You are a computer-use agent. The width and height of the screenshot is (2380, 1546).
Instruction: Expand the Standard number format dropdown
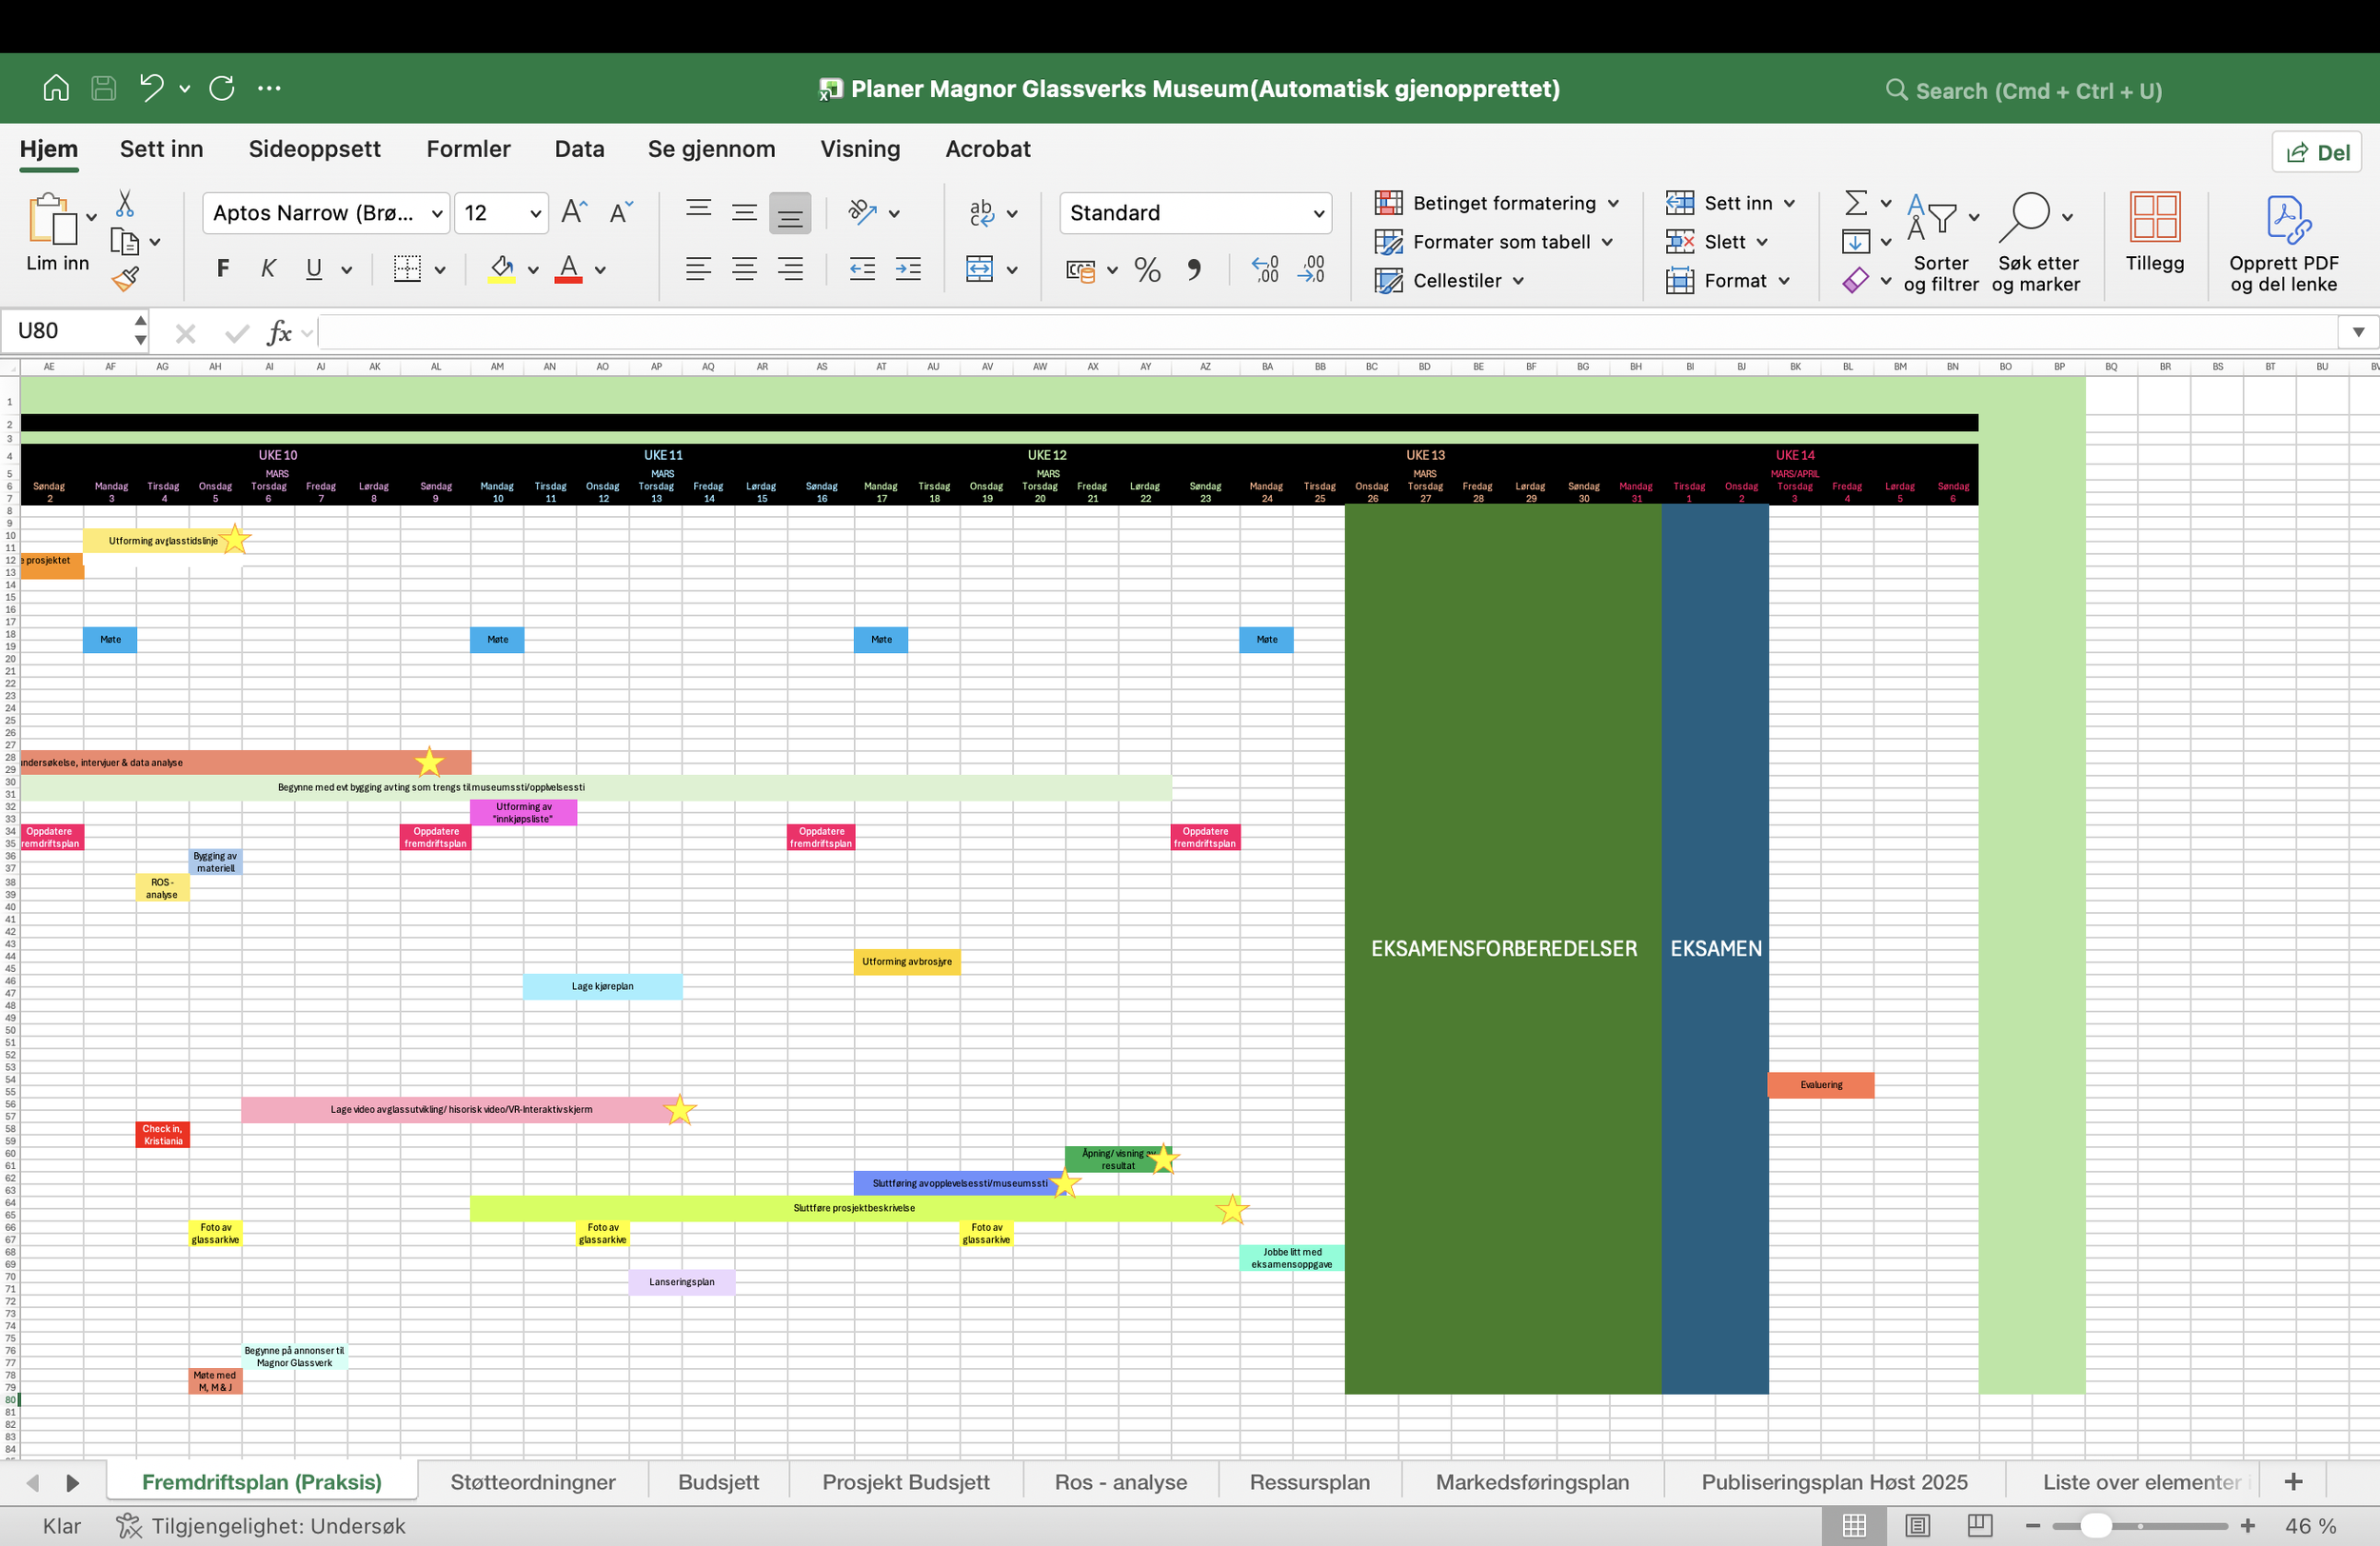click(1318, 213)
